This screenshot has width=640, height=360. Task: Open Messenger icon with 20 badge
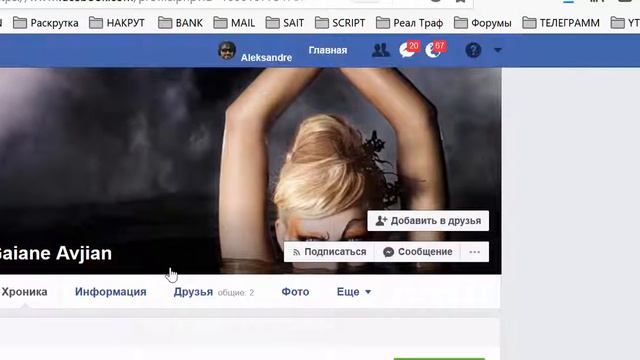pyautogui.click(x=409, y=50)
